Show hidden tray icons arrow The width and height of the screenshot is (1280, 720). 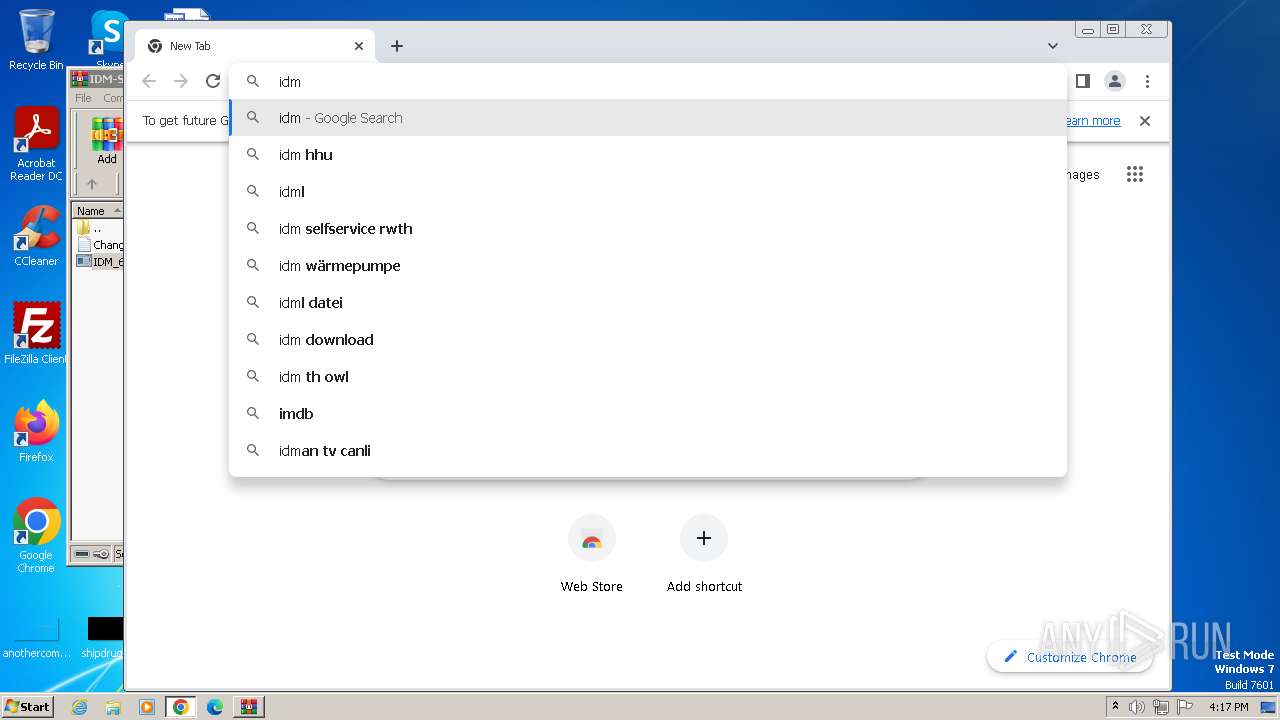coord(1116,707)
